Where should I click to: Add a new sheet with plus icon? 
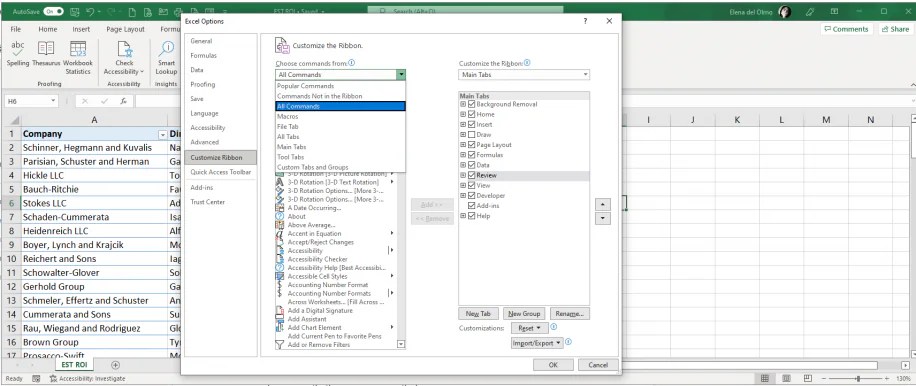[115, 365]
